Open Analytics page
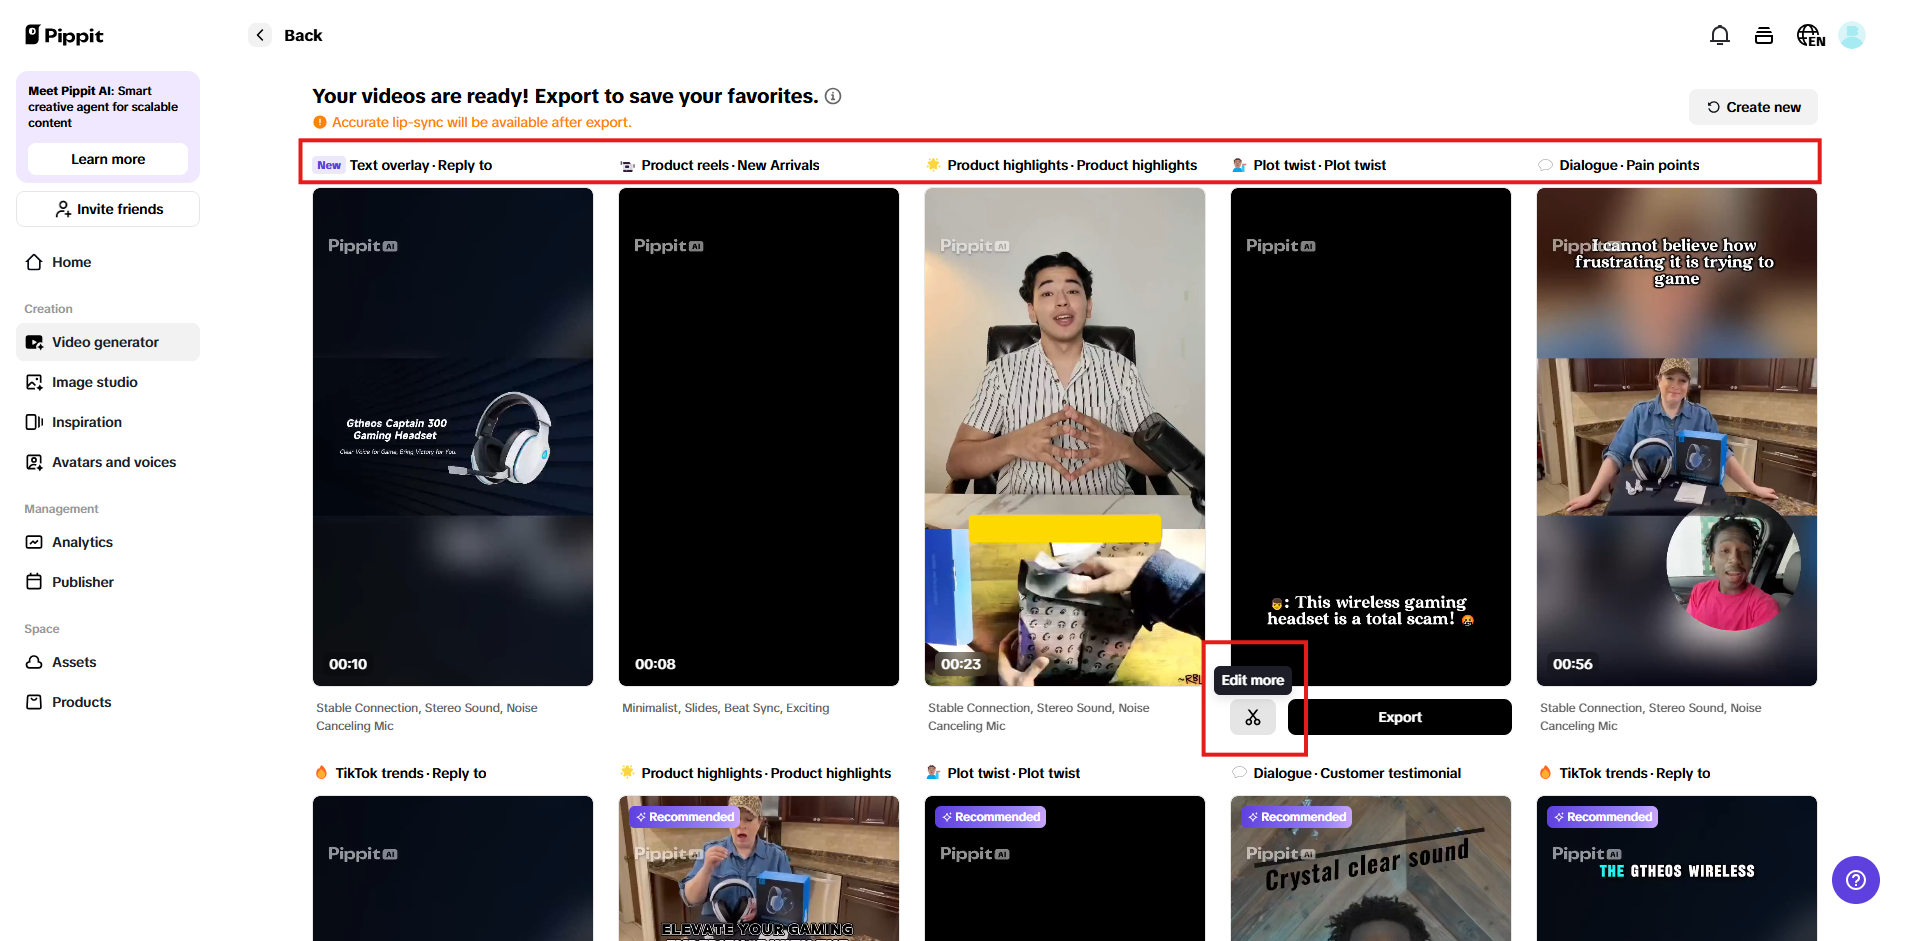The height and width of the screenshot is (941, 1907). (108, 542)
